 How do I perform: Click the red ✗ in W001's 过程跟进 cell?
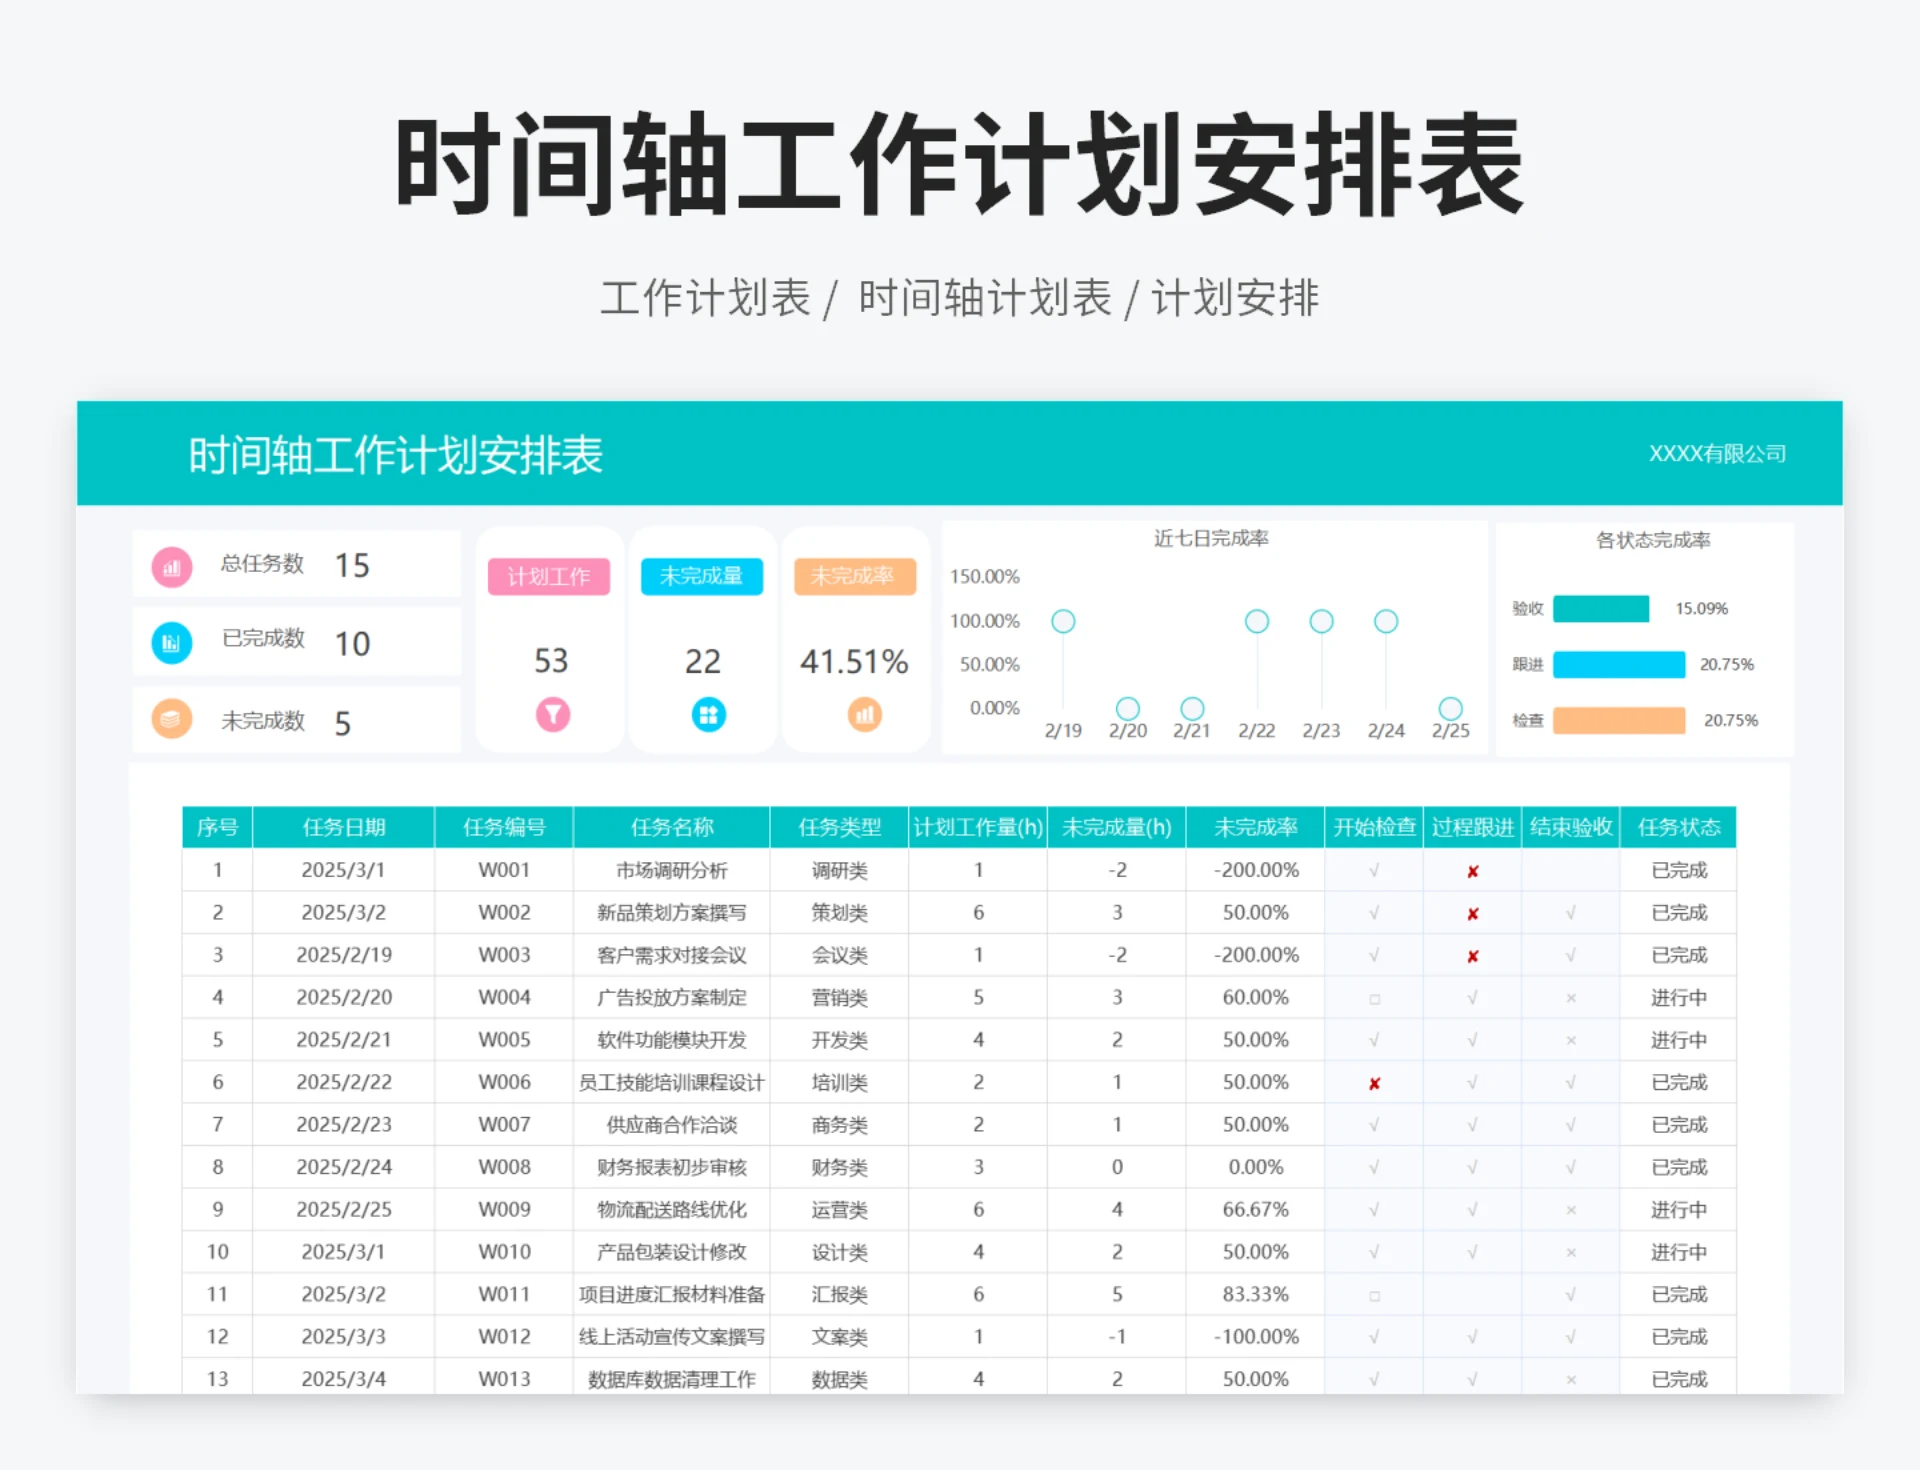(1471, 871)
